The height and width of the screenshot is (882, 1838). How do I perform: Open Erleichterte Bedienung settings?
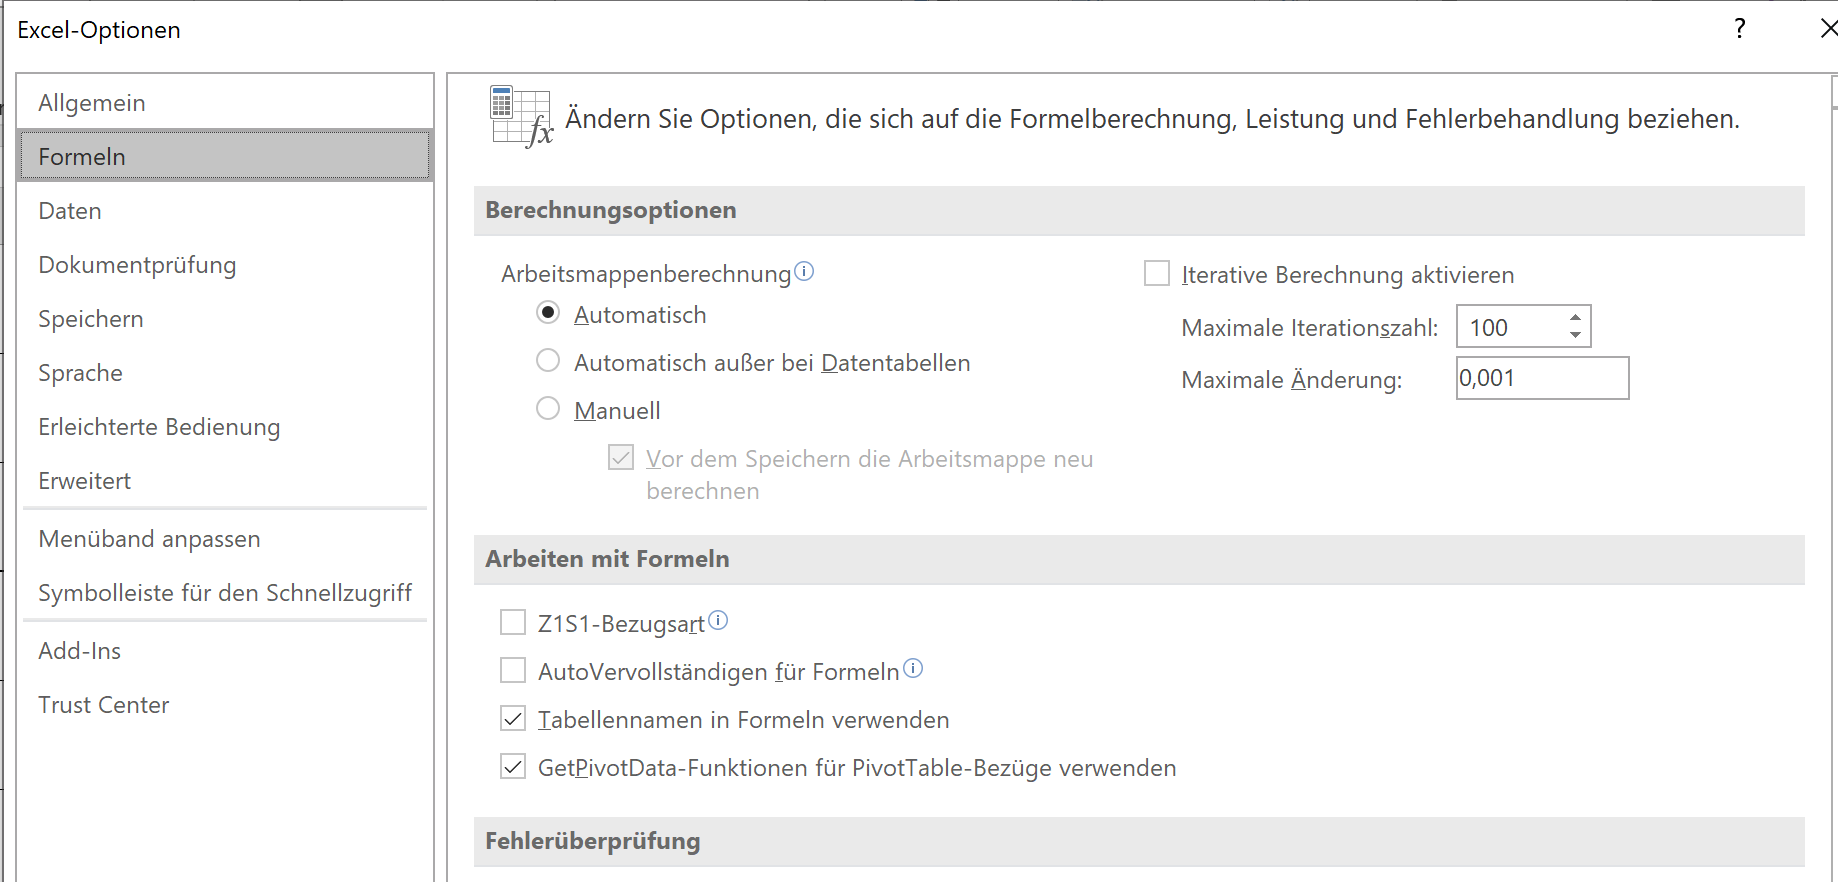[x=225, y=427]
